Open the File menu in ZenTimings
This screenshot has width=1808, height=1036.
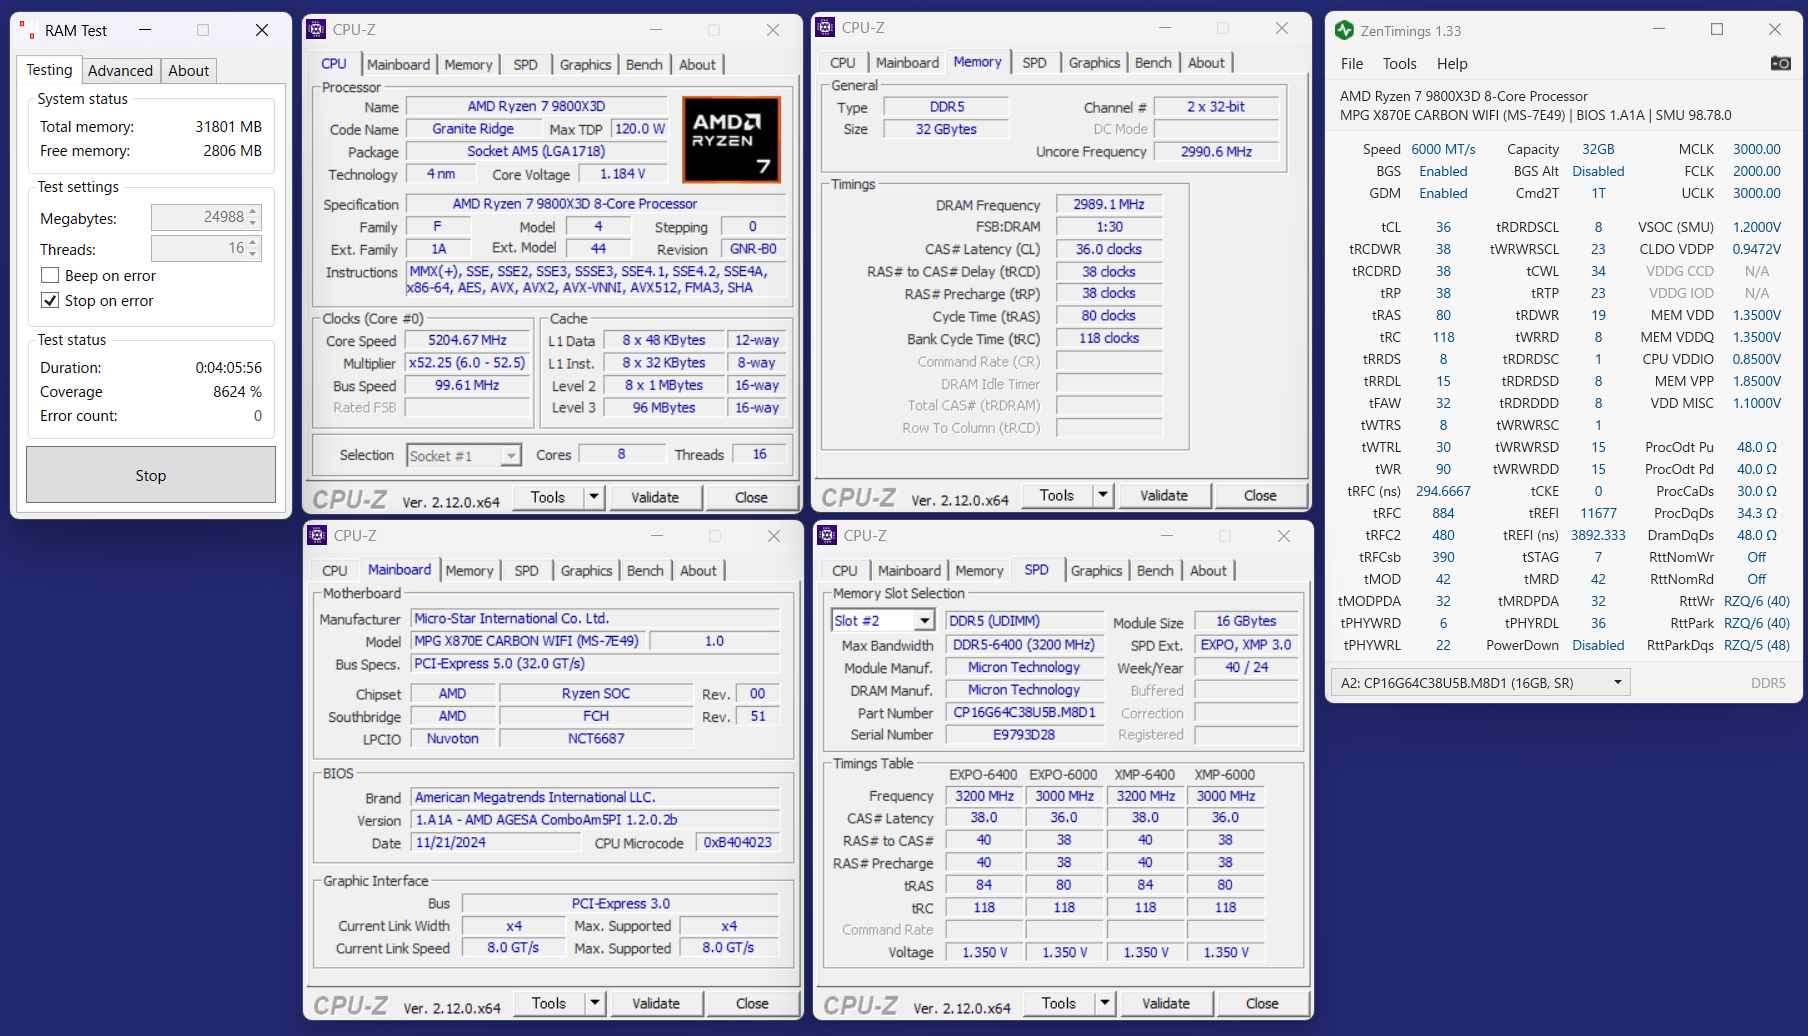(x=1352, y=63)
